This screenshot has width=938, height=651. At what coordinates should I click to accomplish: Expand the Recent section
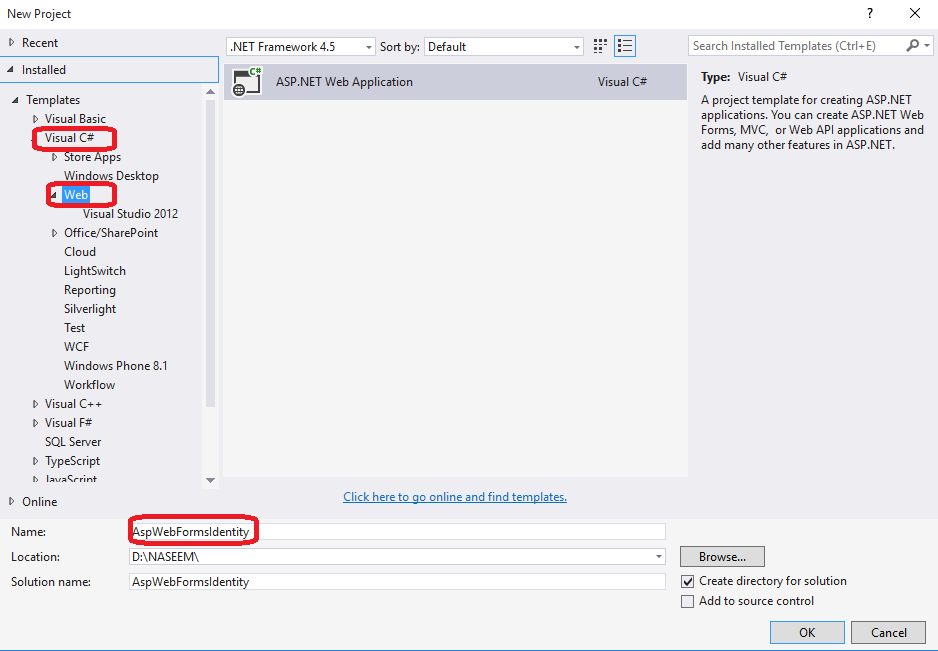coord(11,42)
